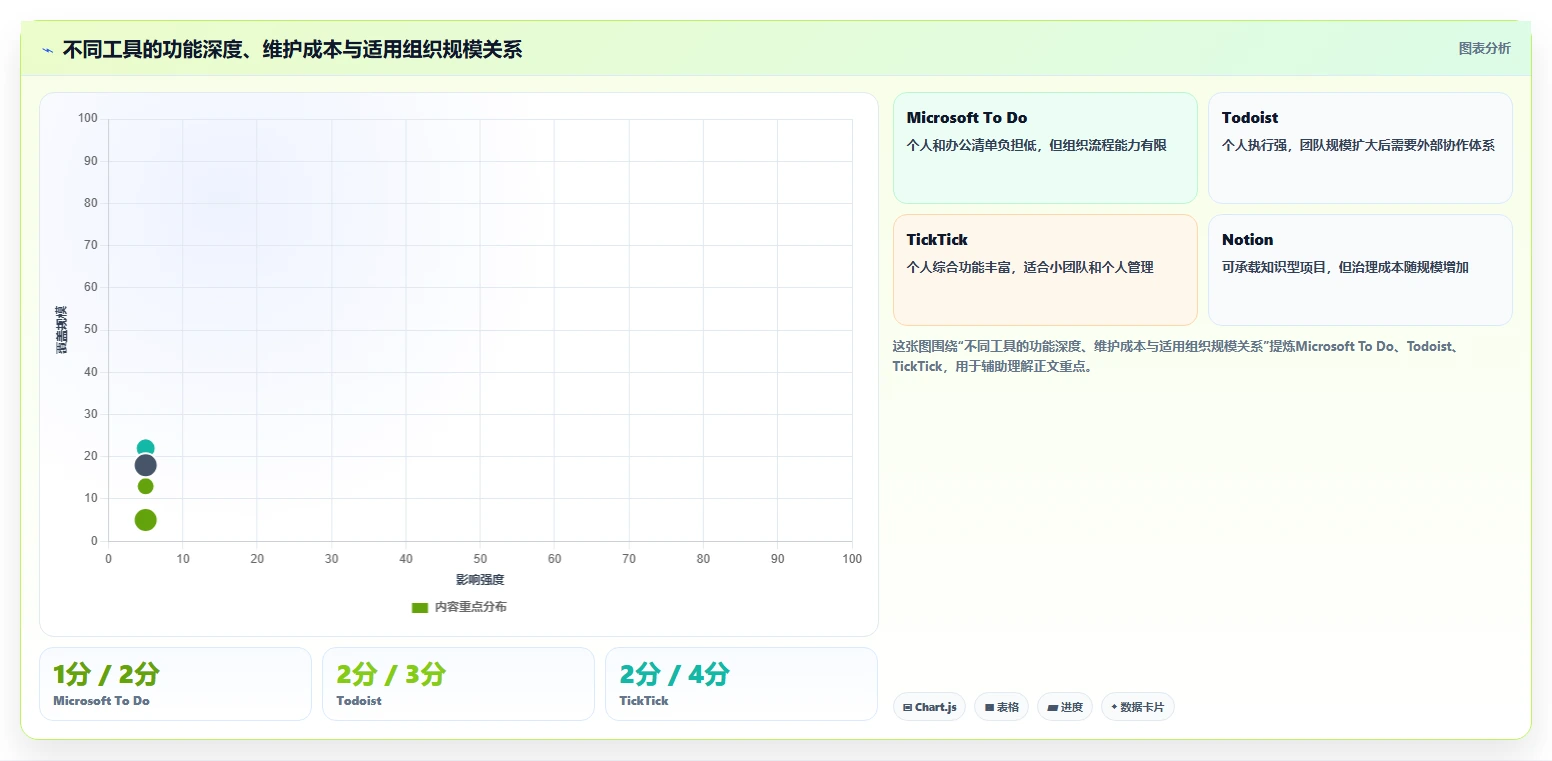This screenshot has width=1552, height=761.
Task: Toggle the 内容重点分布 legend entry
Action: pyautogui.click(x=459, y=607)
